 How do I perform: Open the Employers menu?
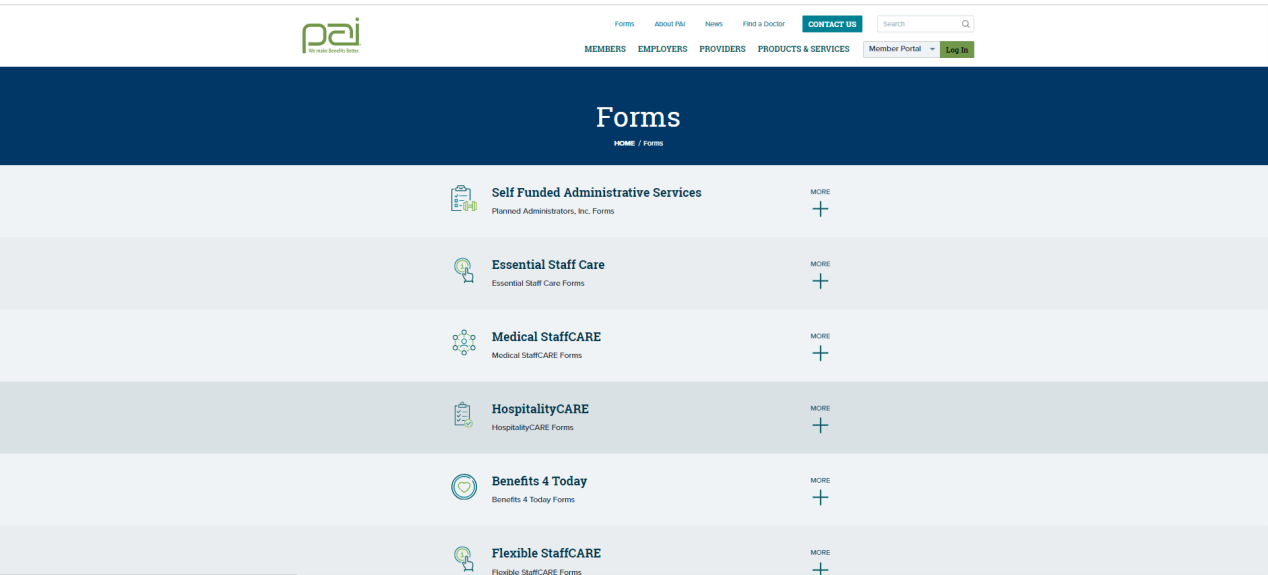coord(662,49)
